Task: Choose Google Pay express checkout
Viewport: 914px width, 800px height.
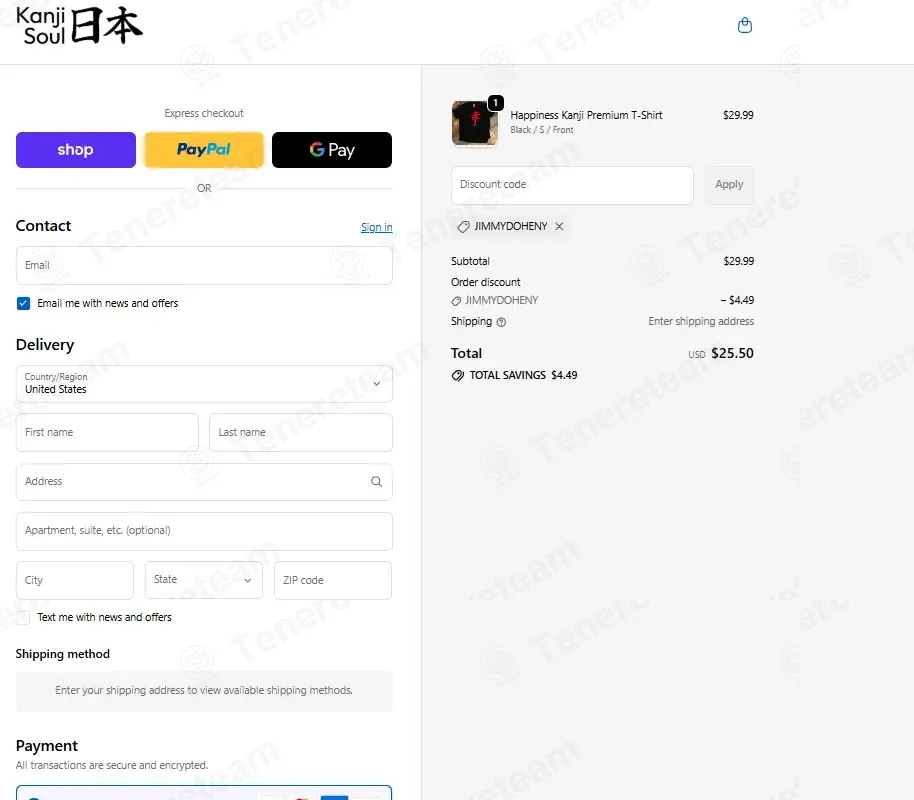Action: coord(332,150)
